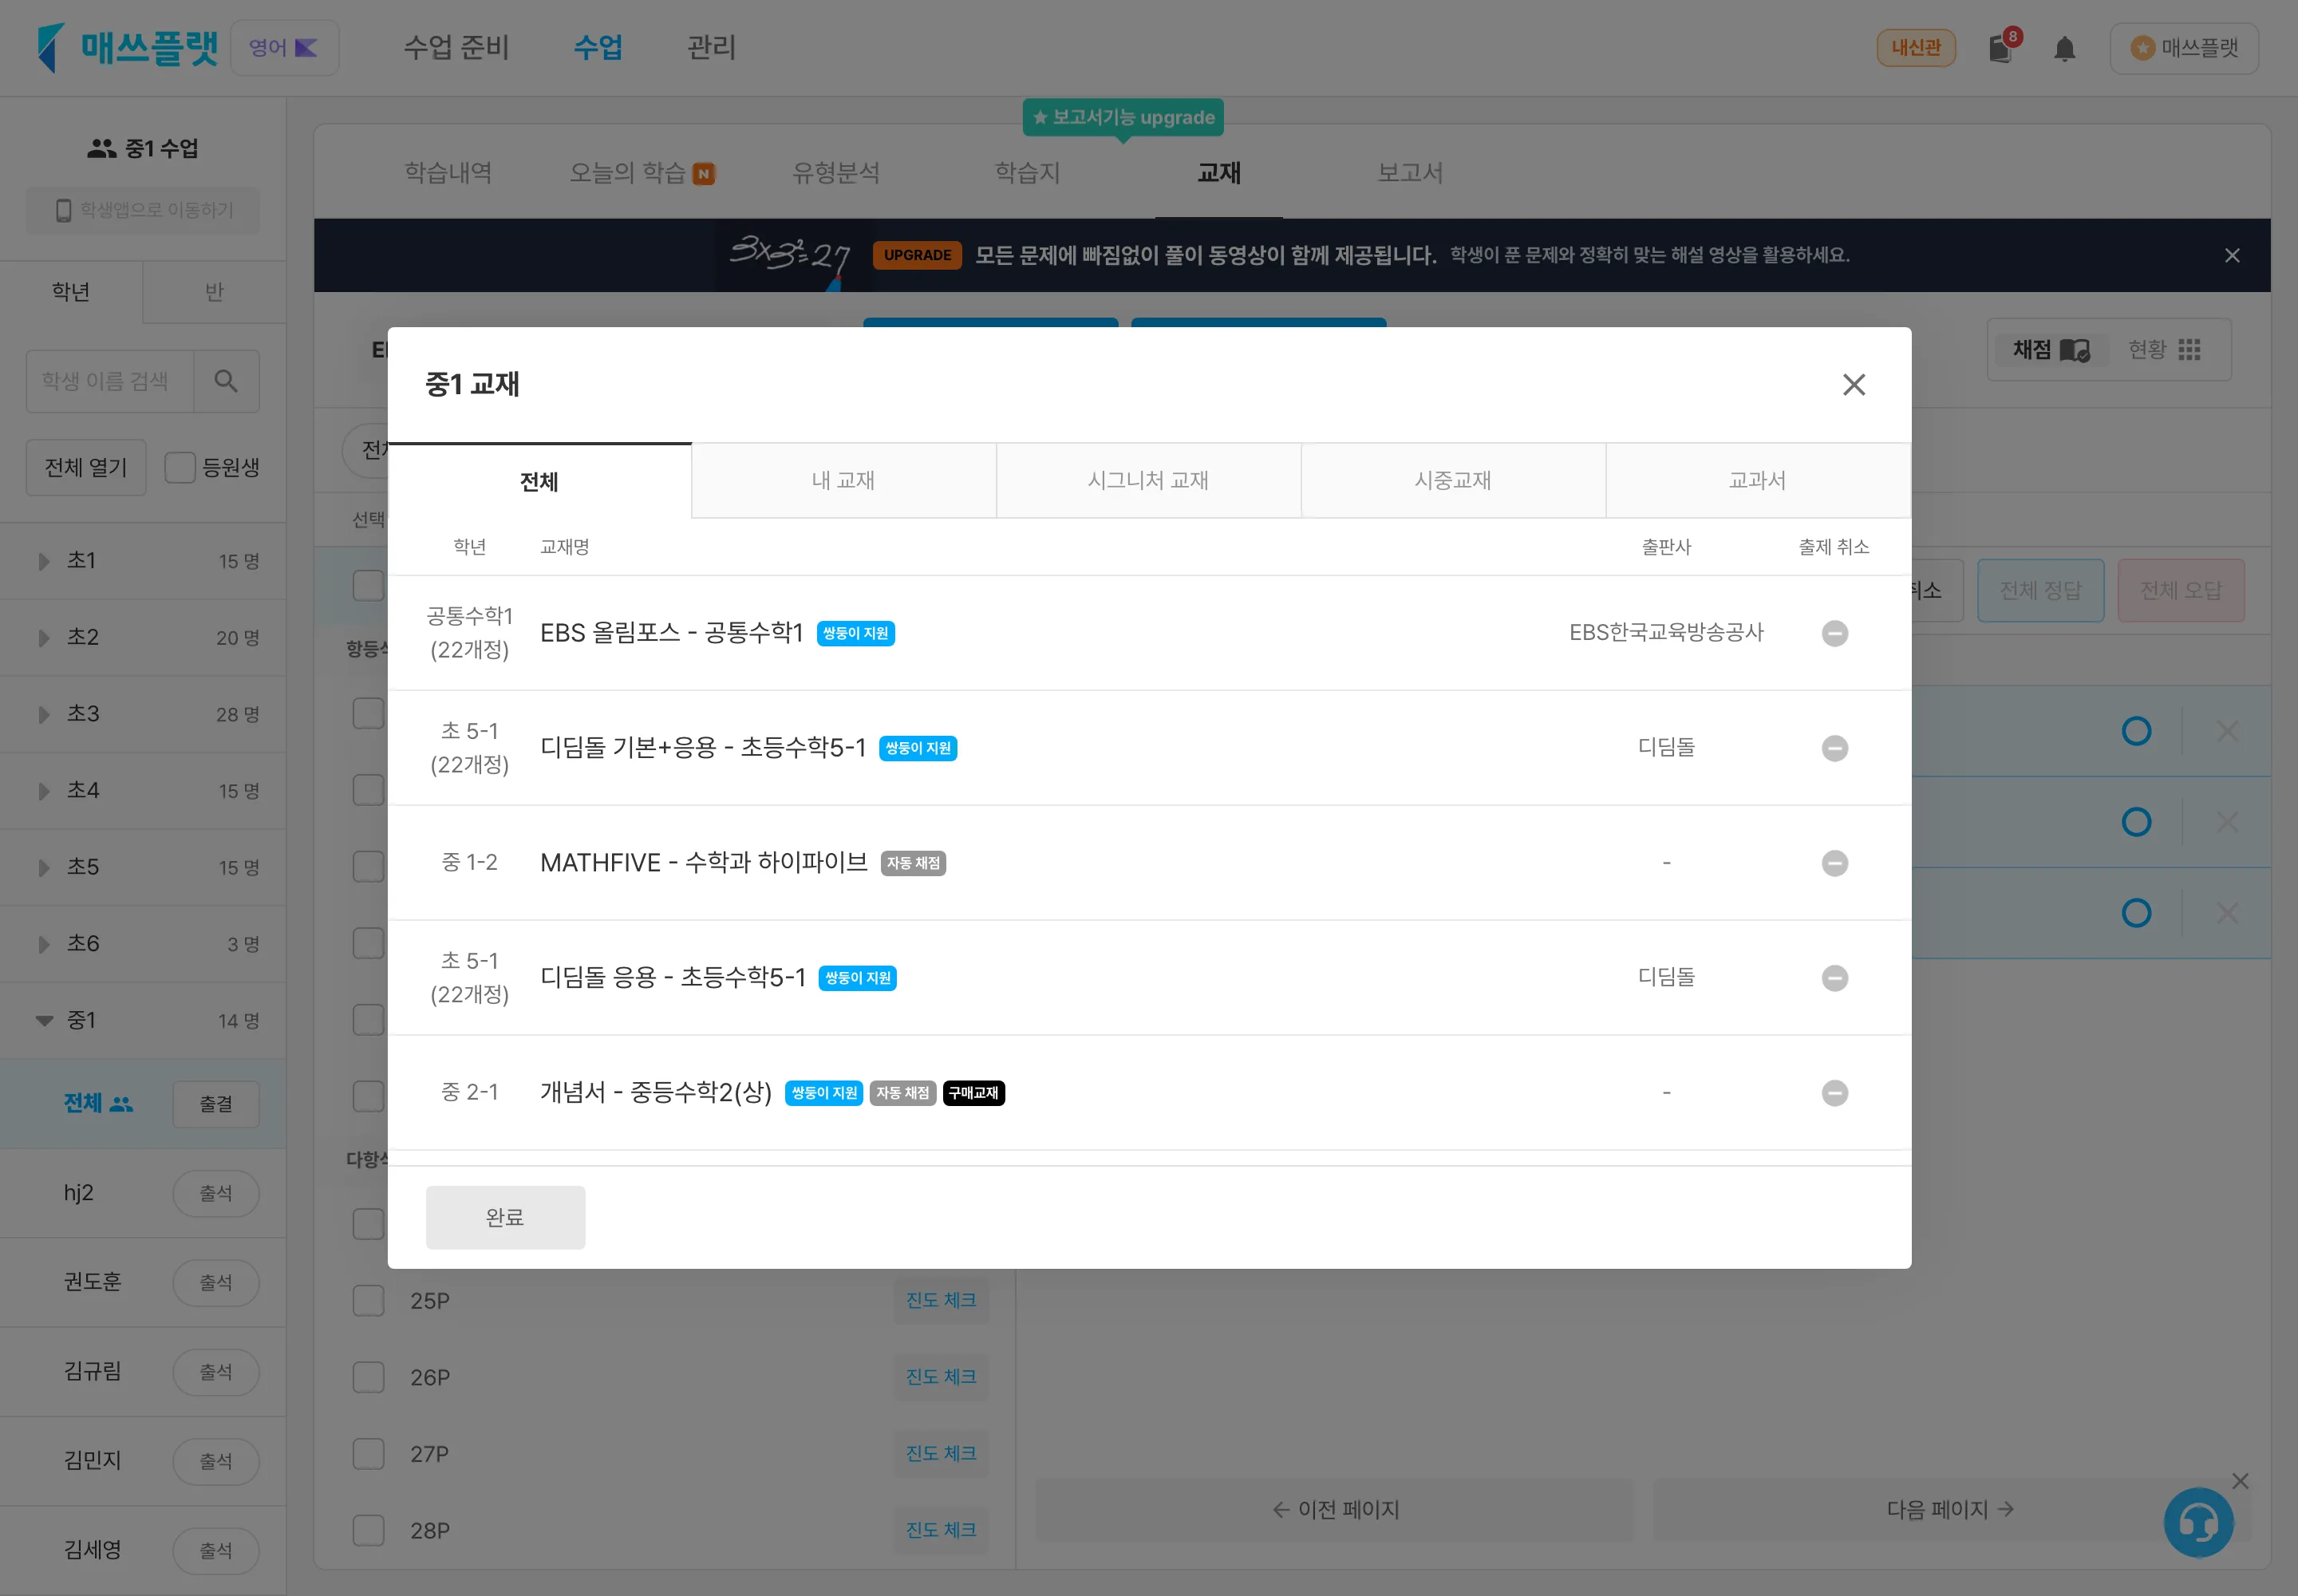2298x1596 pixels.
Task: Select the 반 tab in sidebar
Action: 214,292
